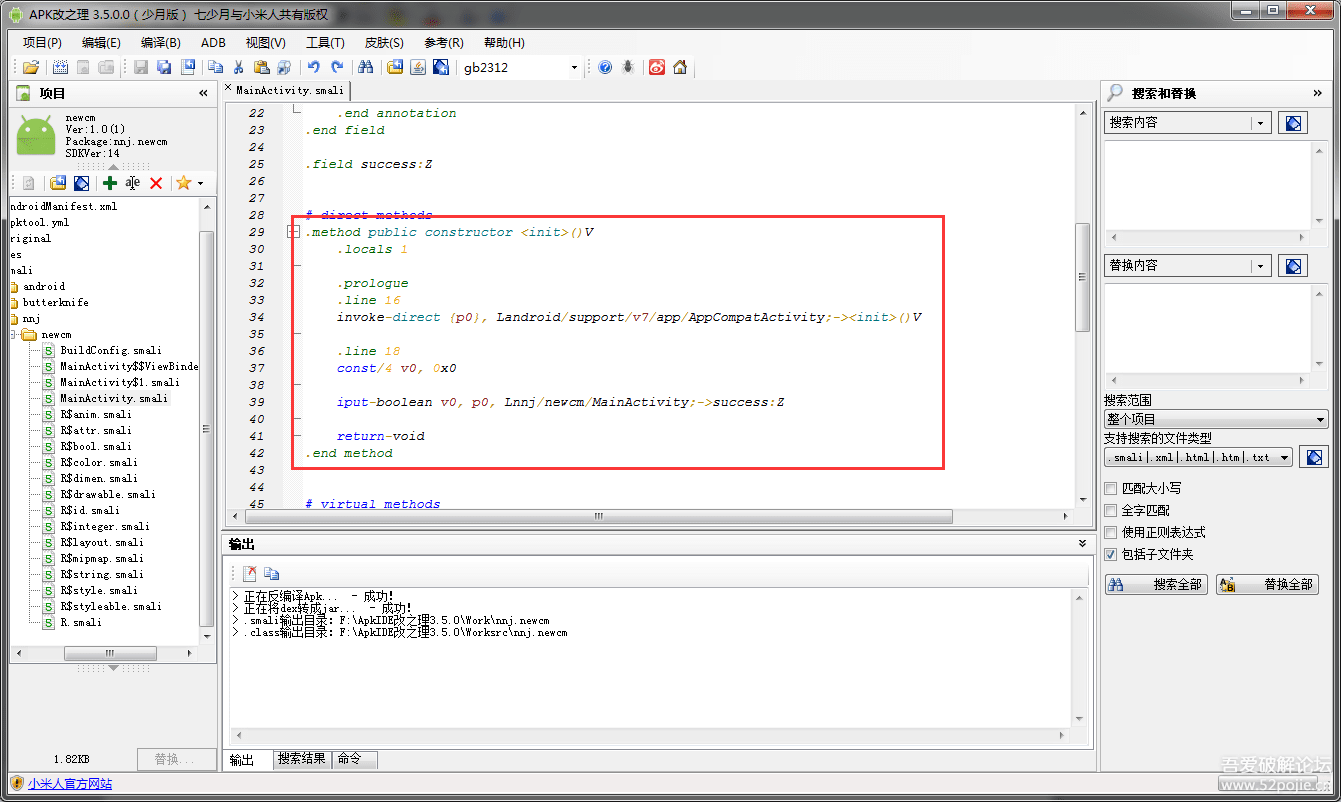Click the Cut scissors icon
Viewport: 1341px width, 802px height.
click(x=238, y=67)
